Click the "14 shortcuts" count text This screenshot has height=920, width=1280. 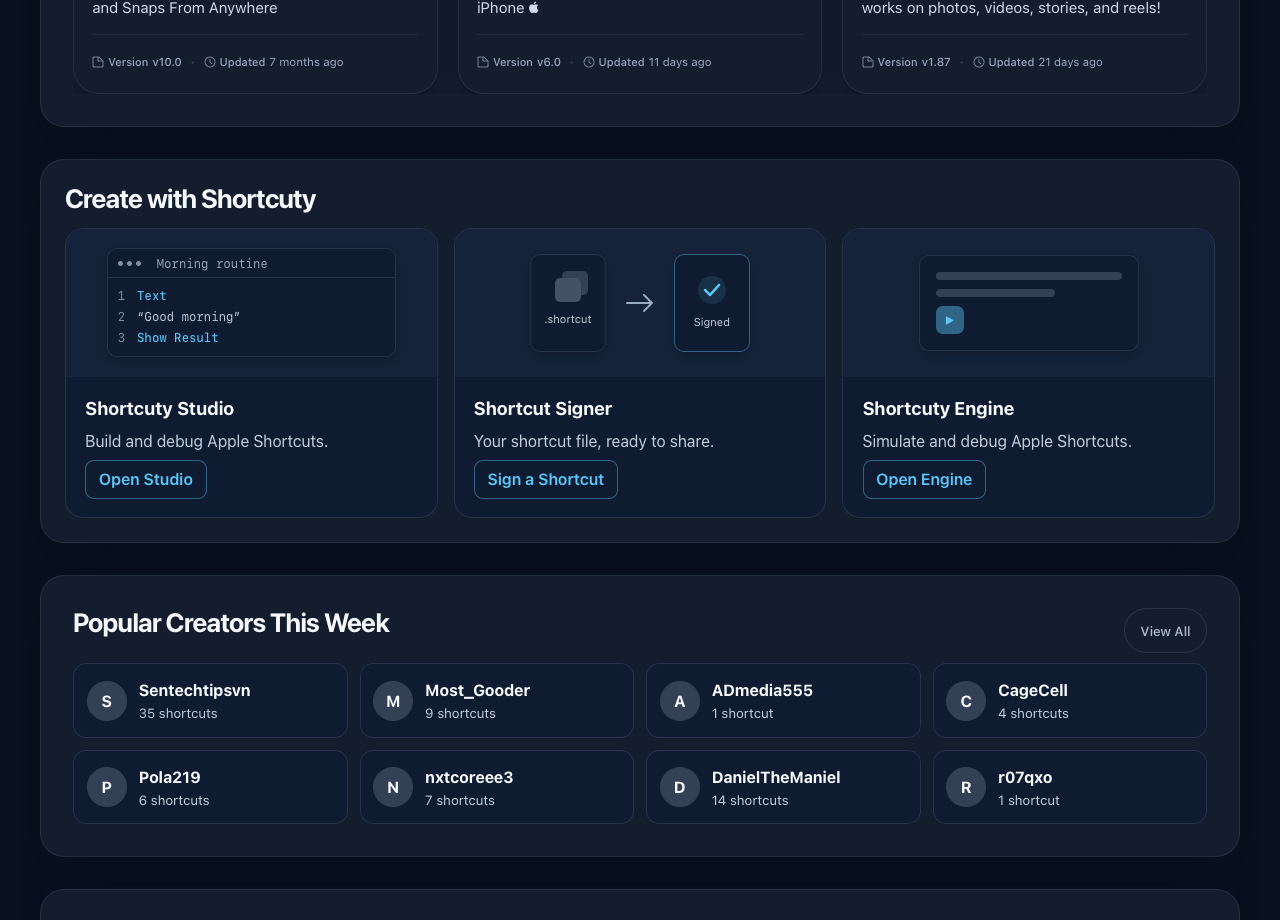(x=750, y=800)
